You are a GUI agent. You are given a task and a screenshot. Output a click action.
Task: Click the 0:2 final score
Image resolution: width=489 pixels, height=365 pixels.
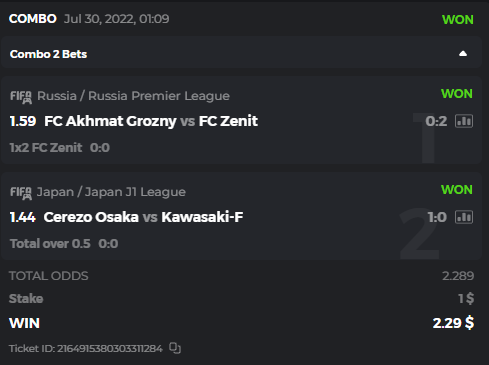tap(436, 121)
